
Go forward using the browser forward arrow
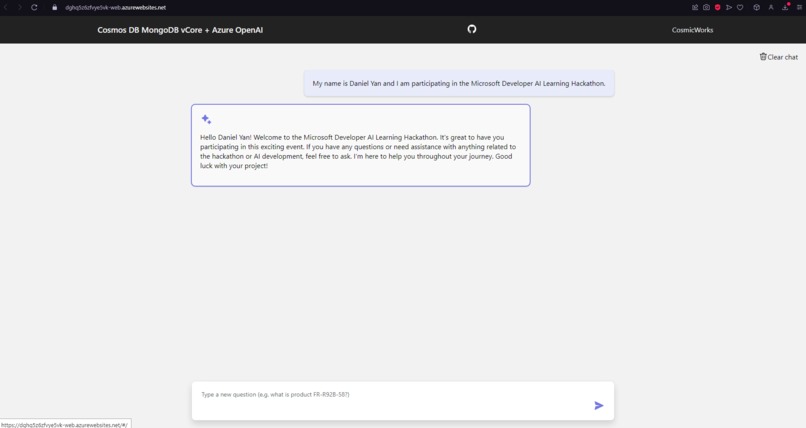coord(20,7)
